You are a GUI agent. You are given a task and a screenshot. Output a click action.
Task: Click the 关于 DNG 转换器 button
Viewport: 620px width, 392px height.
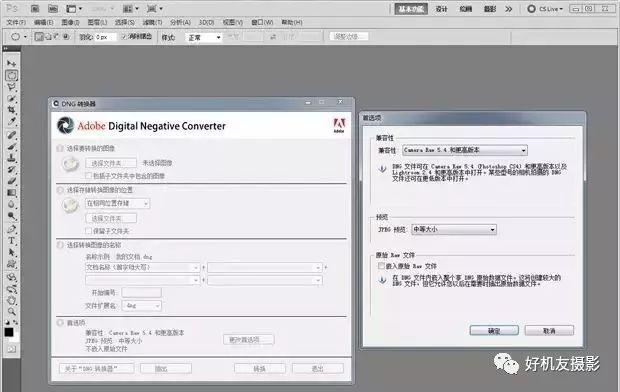(x=96, y=369)
